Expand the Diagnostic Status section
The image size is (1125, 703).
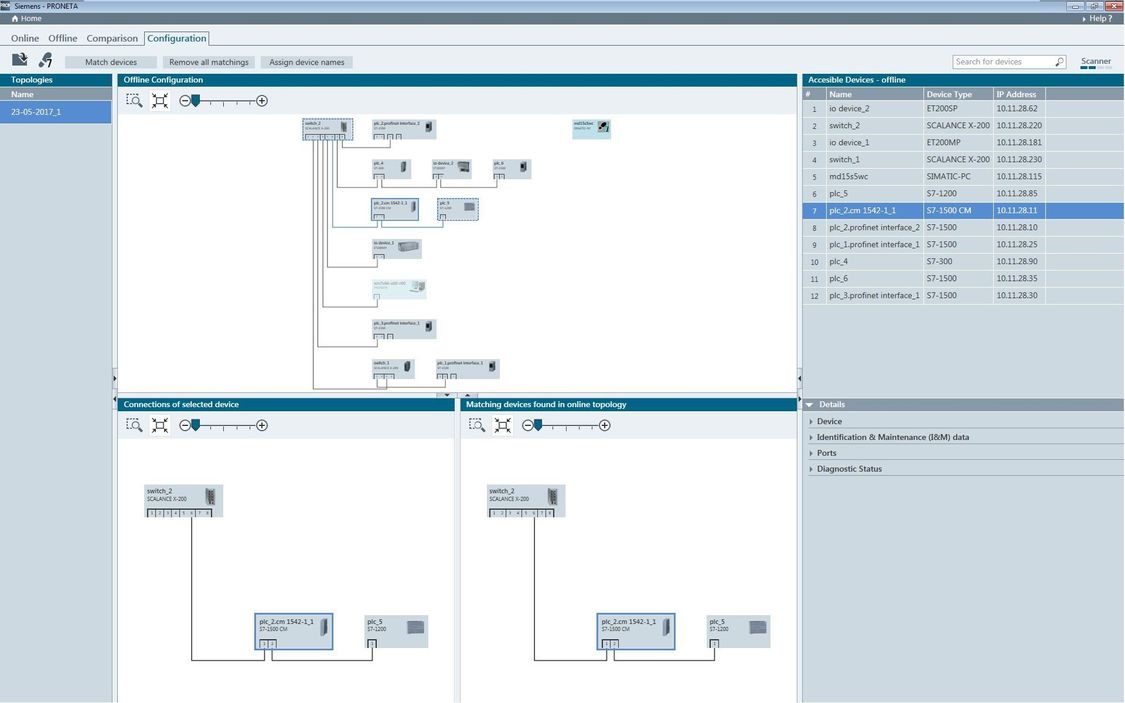pyautogui.click(x=849, y=469)
